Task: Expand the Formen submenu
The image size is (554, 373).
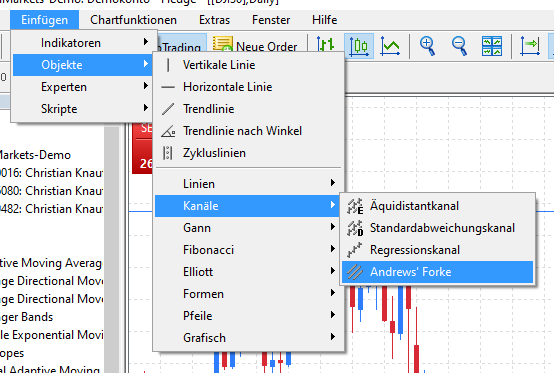Action: click(248, 294)
